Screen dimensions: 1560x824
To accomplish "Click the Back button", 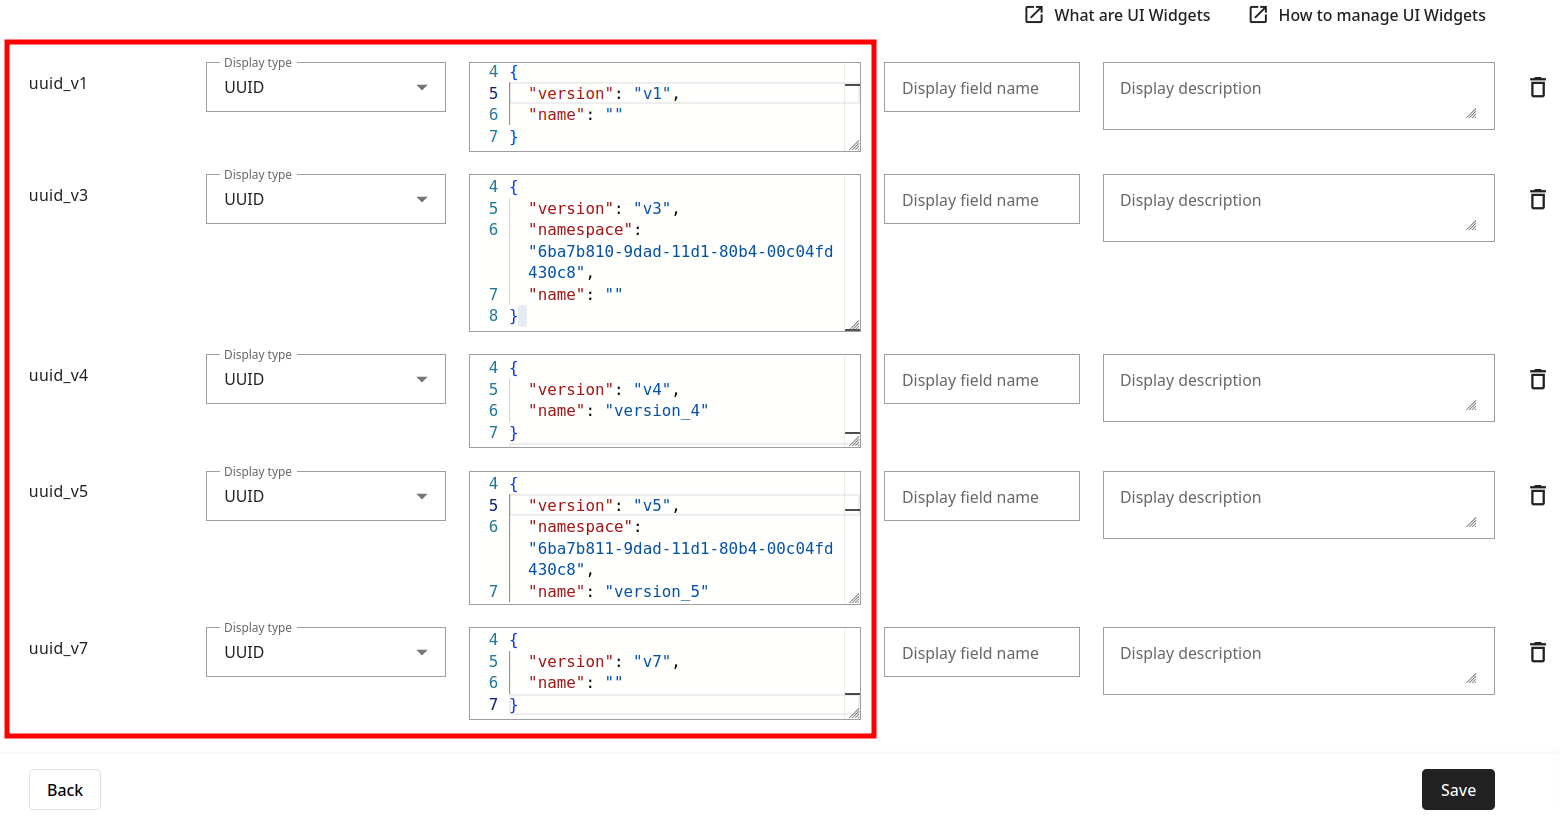I will point(65,790).
